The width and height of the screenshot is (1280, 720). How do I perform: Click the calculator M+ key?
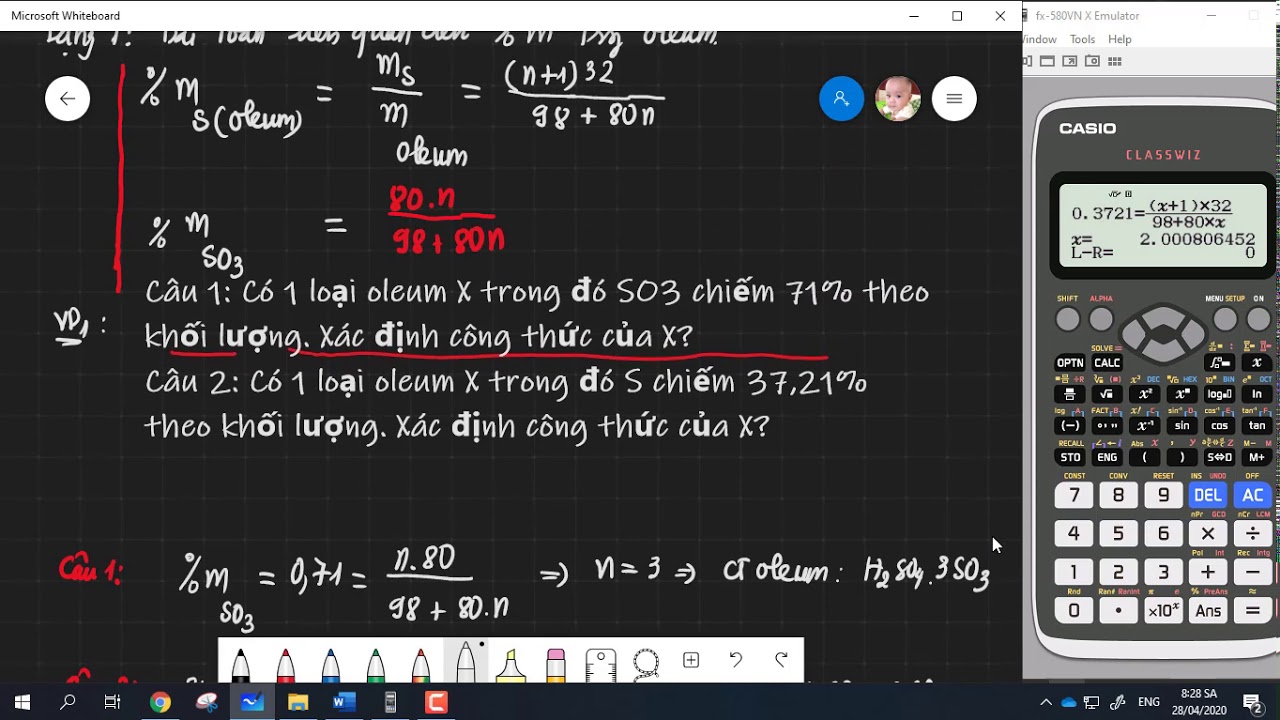tap(1257, 457)
